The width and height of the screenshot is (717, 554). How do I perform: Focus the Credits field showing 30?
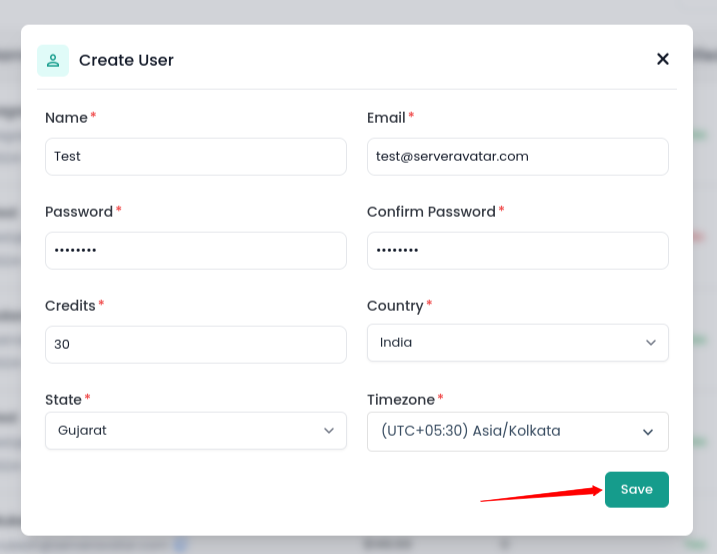[195, 344]
